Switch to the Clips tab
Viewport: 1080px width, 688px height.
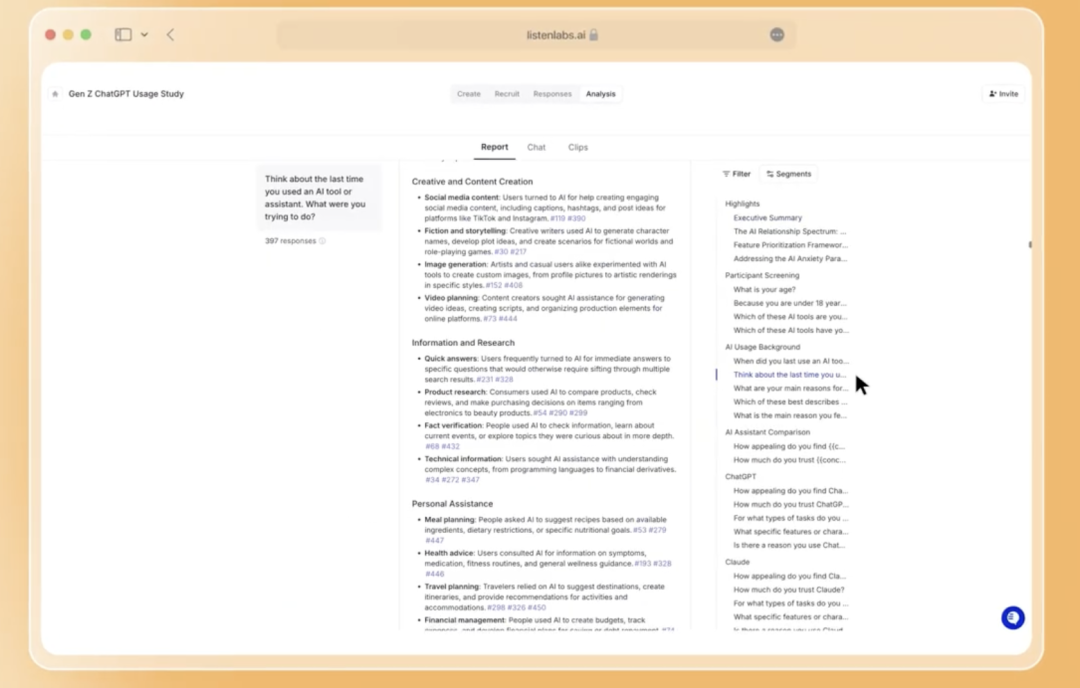coord(578,147)
